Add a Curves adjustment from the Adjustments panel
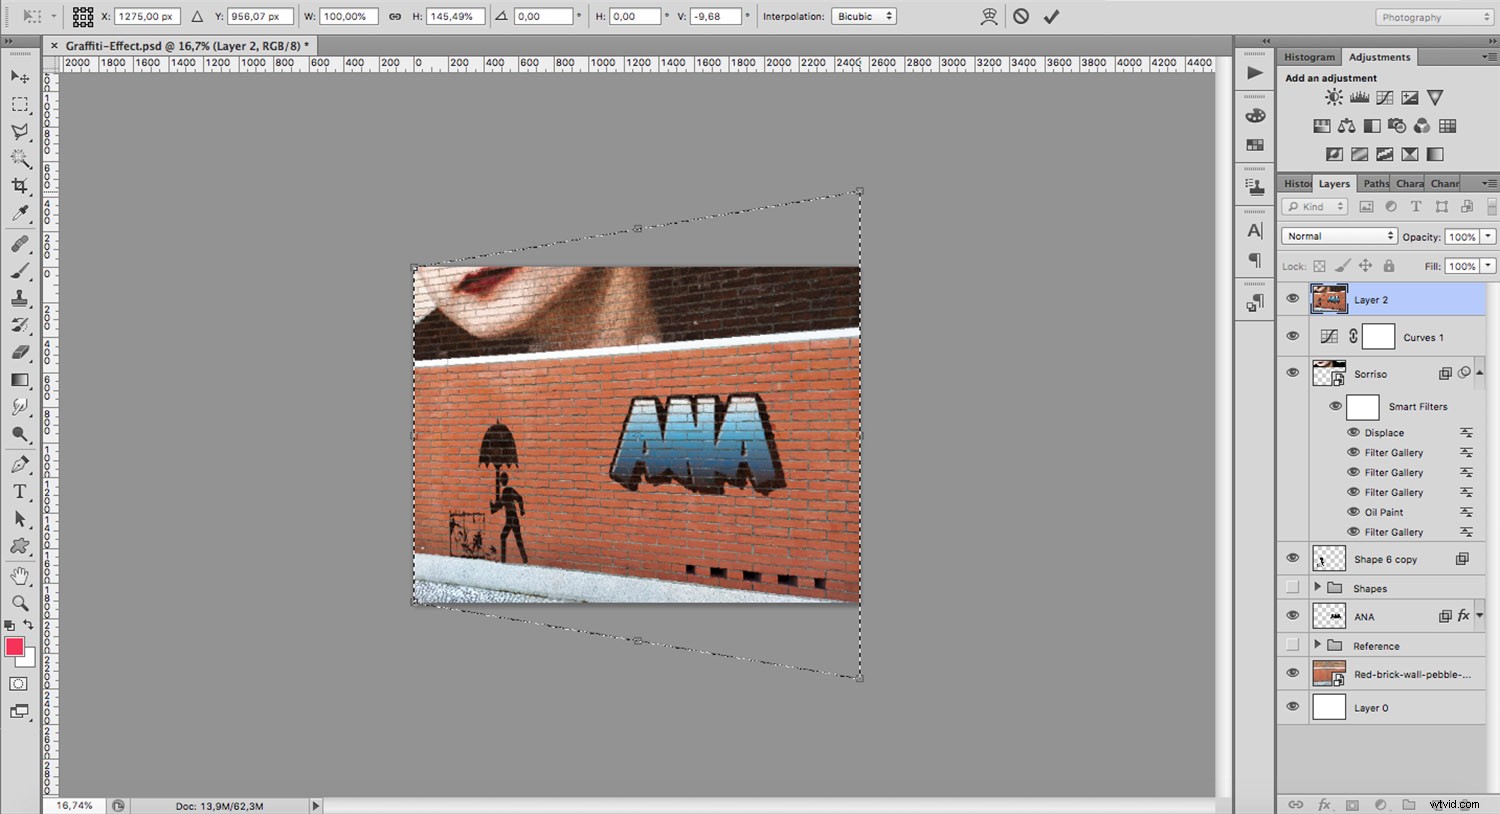Viewport: 1500px width, 814px height. click(1385, 98)
